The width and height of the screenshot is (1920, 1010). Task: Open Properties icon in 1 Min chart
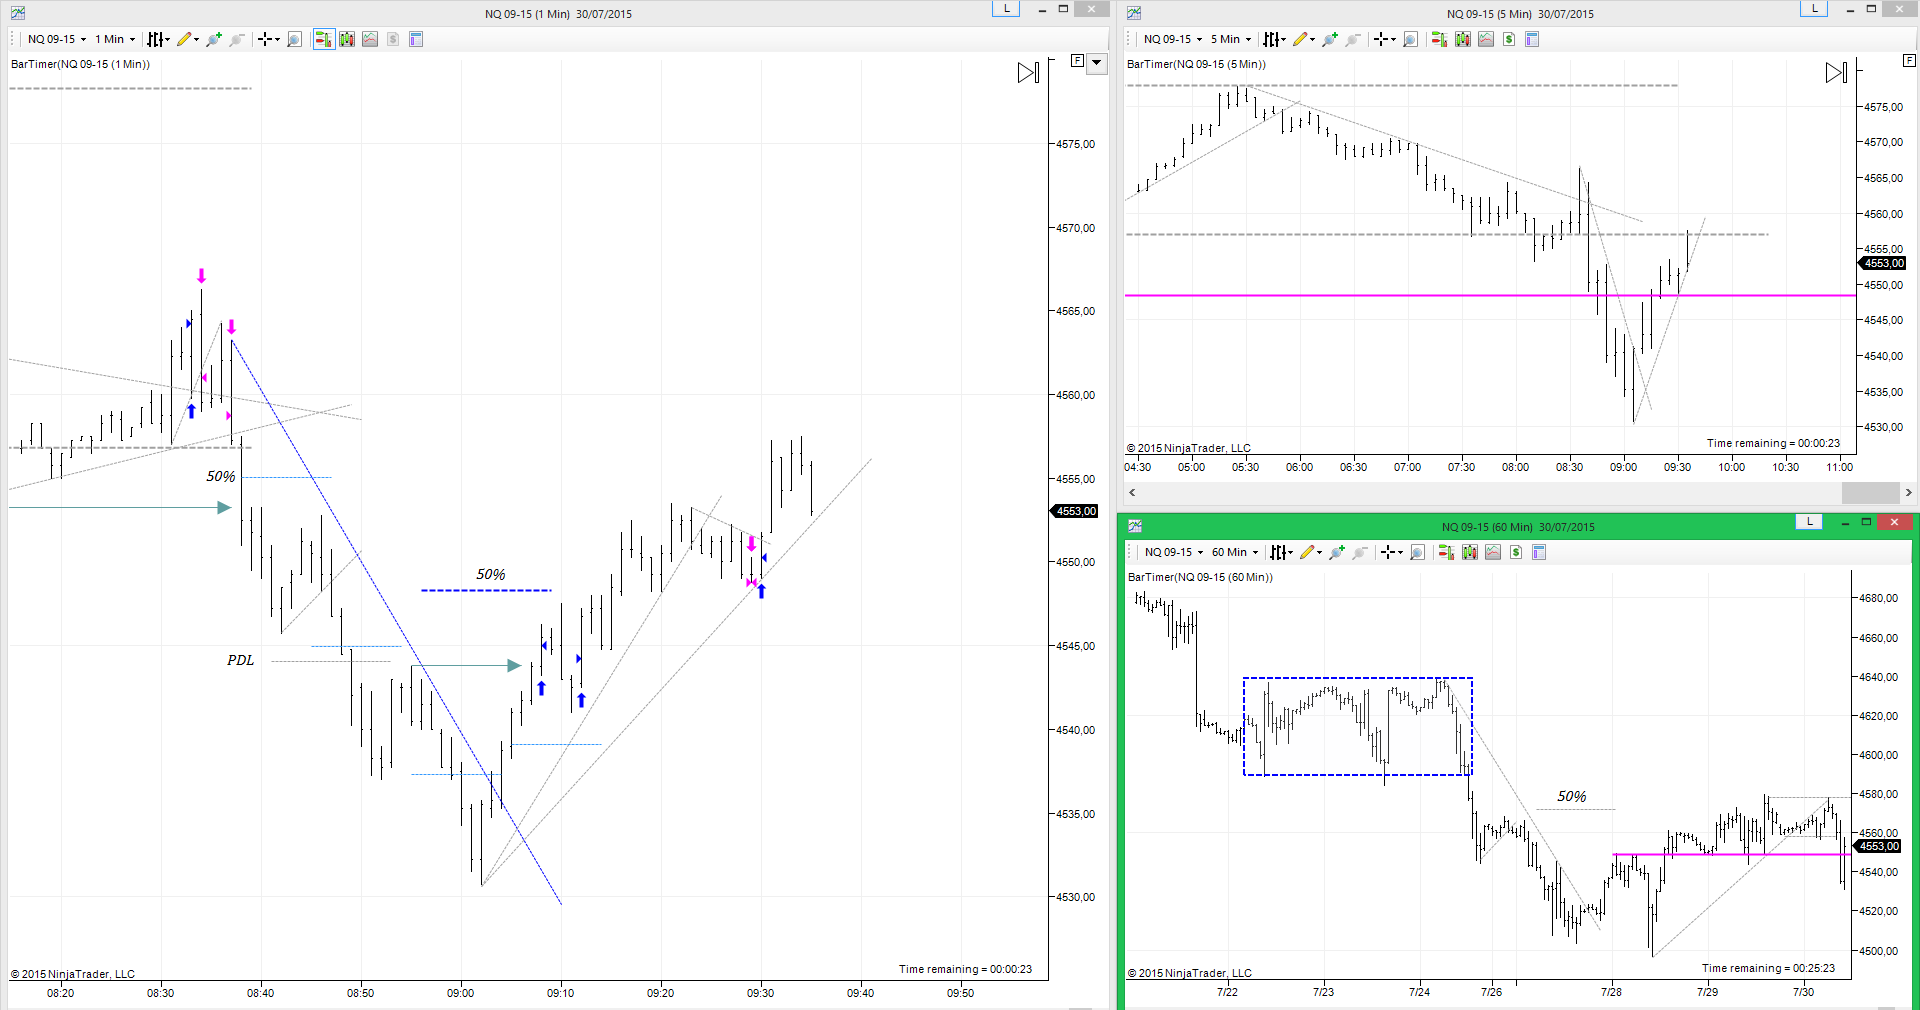416,39
